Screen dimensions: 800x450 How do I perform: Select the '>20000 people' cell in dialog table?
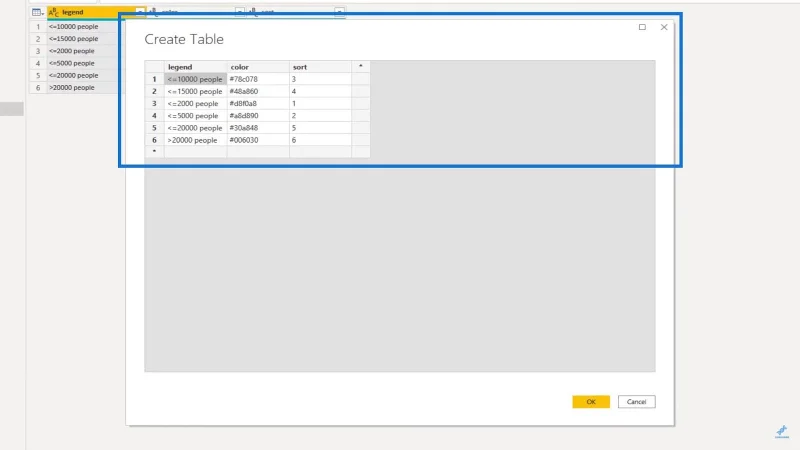[x=195, y=140]
